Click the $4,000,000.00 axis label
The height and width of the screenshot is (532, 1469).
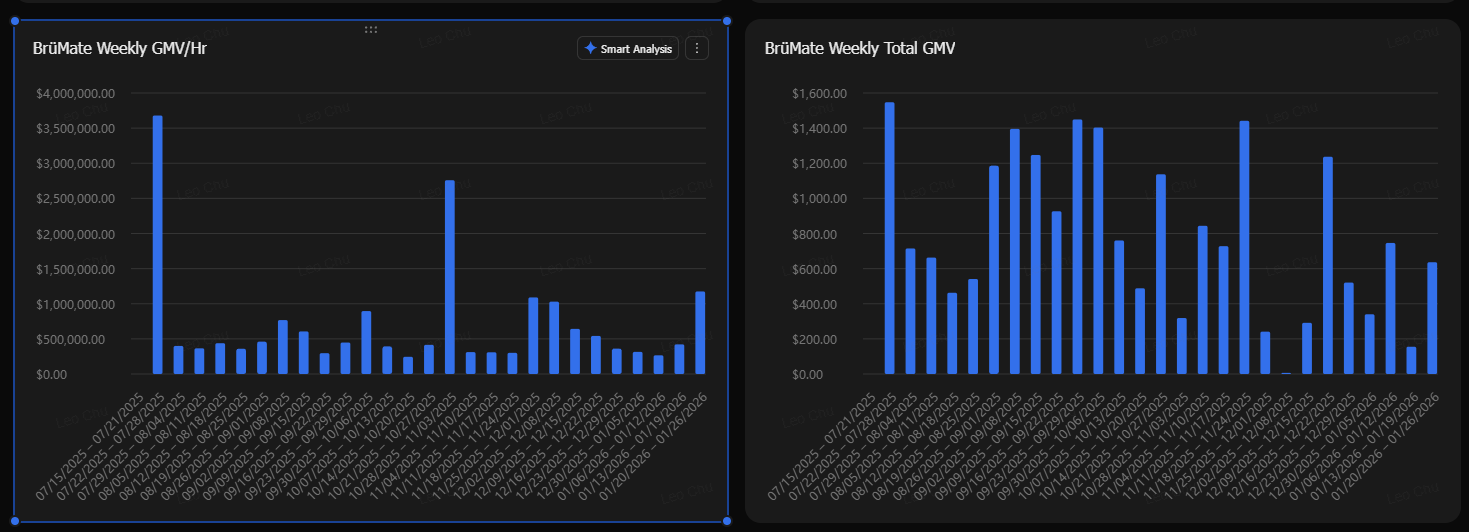pos(76,93)
